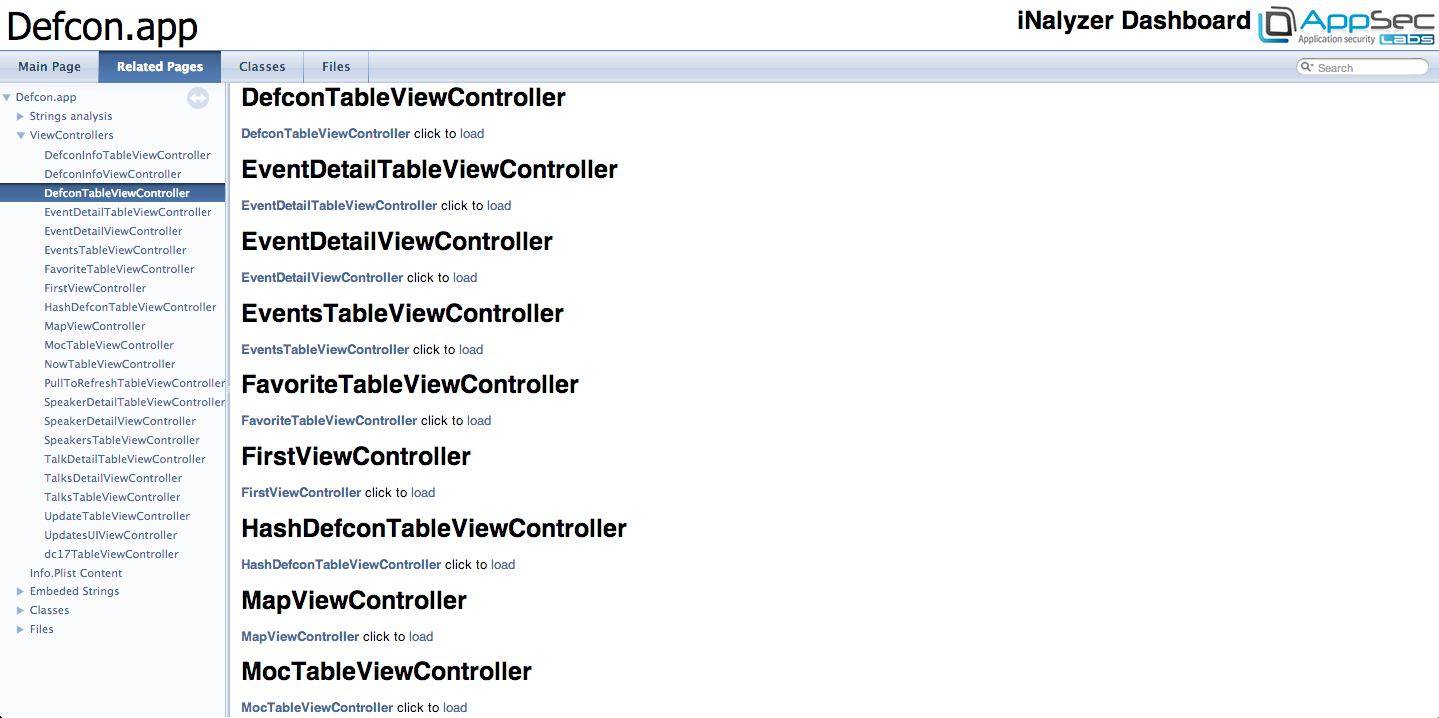
Task: Expand the Classes node in sidebar
Action: (x=20, y=611)
